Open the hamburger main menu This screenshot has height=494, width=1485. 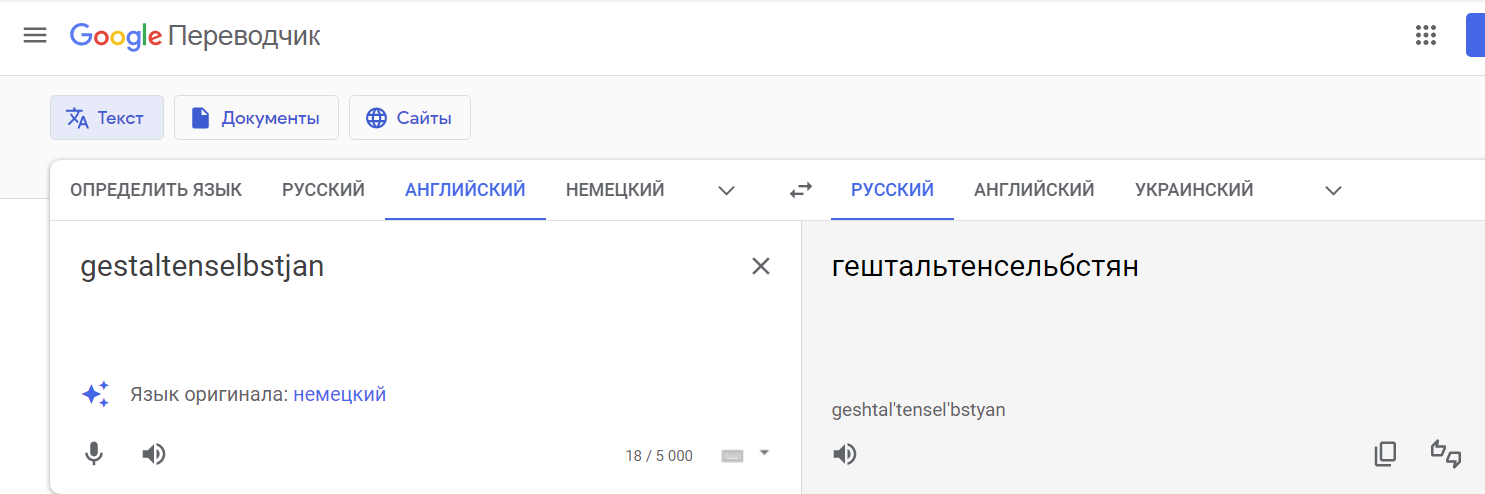coord(35,36)
